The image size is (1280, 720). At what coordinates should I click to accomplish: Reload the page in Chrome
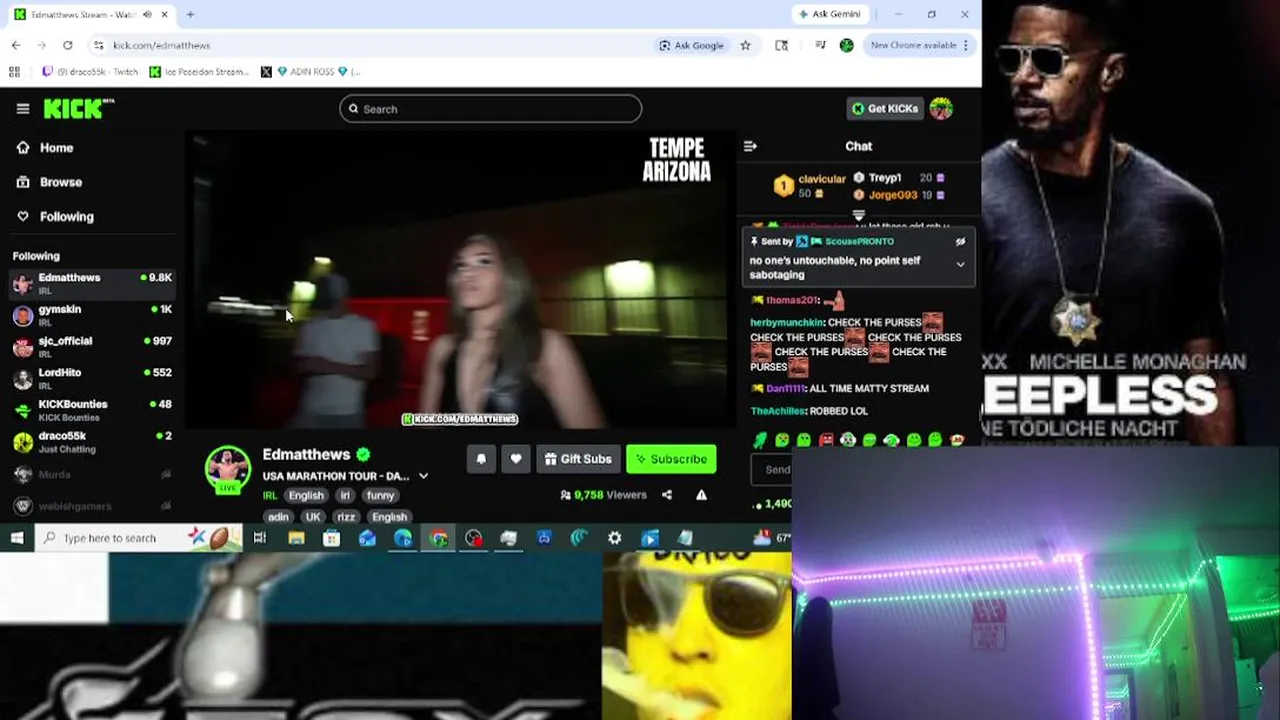click(68, 45)
